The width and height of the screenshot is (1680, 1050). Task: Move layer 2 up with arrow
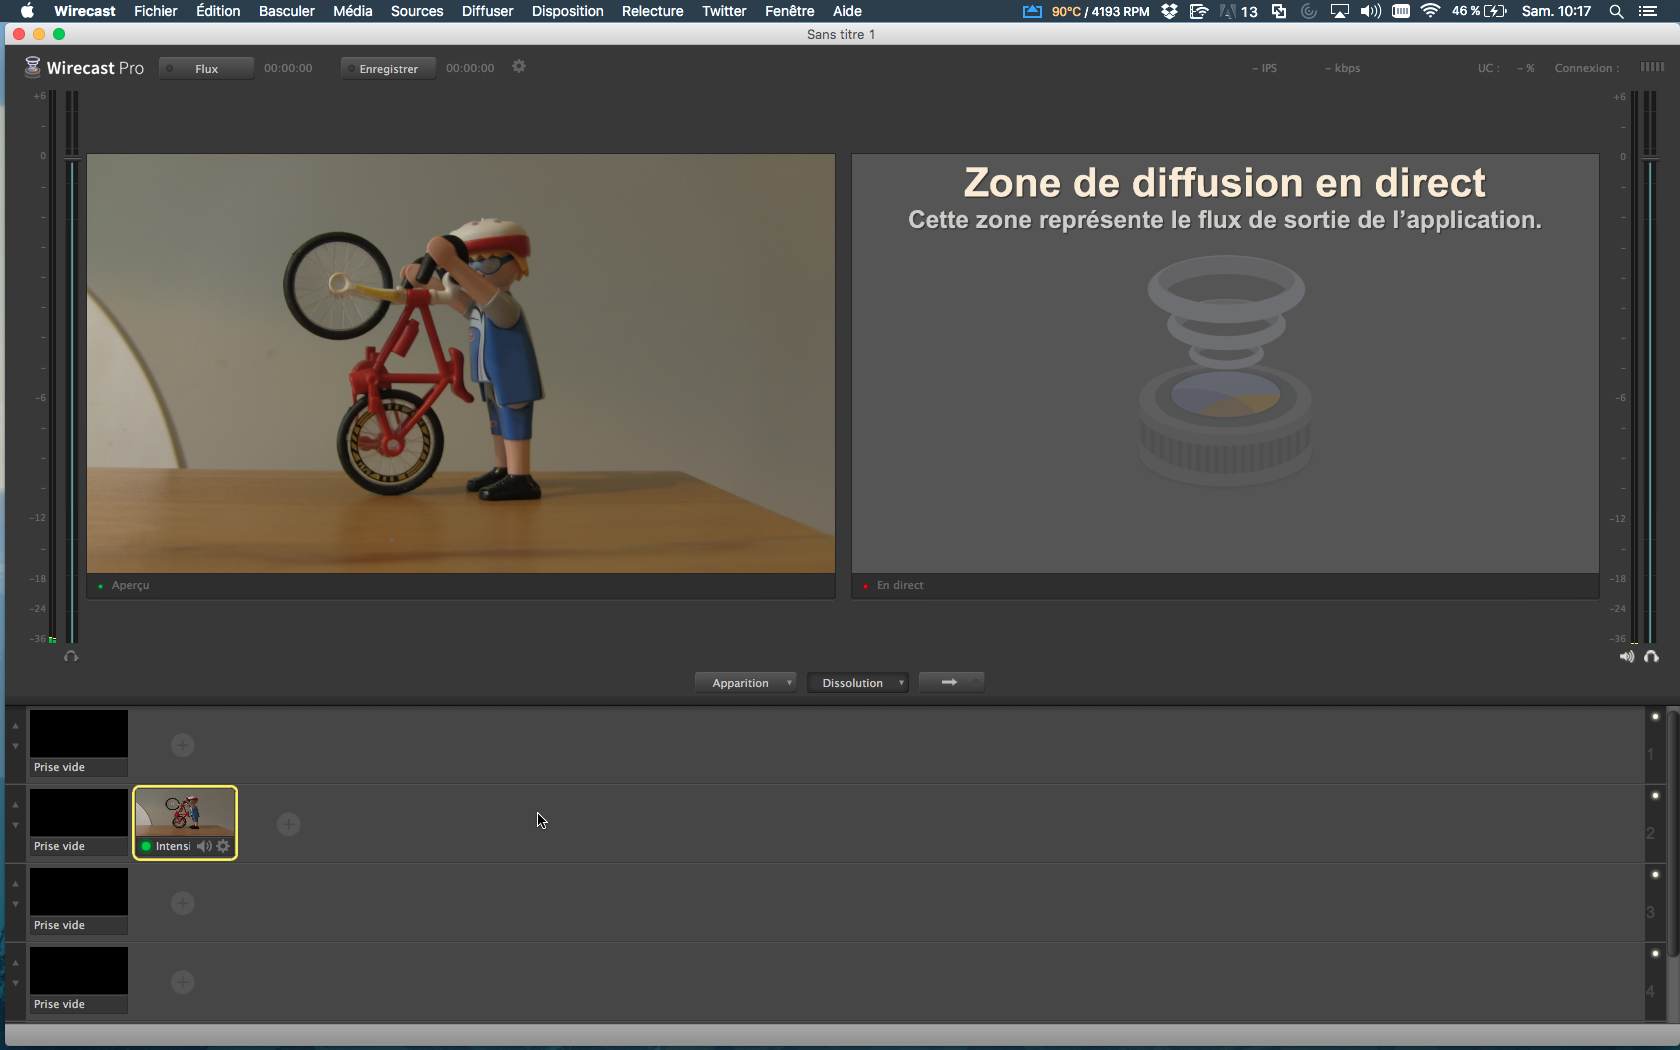pos(15,804)
